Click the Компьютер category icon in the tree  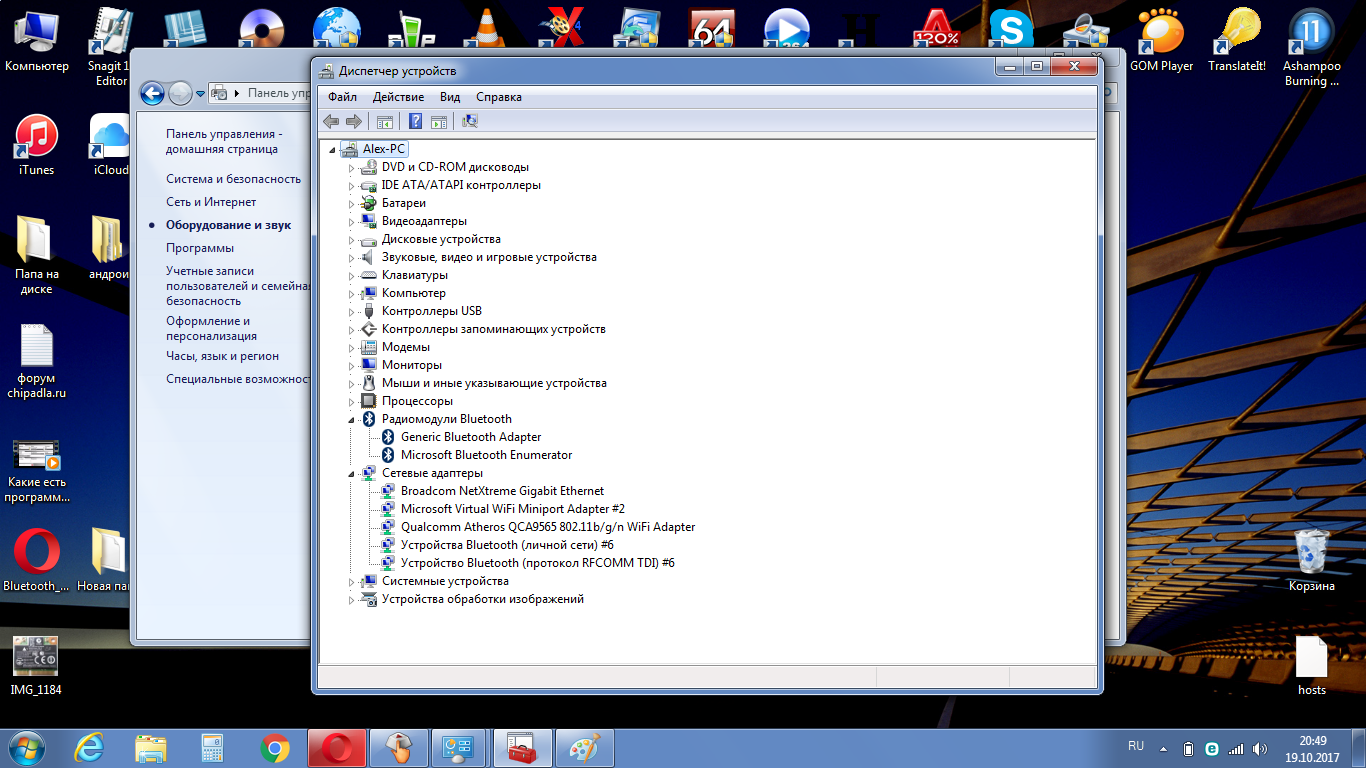pyautogui.click(x=368, y=293)
